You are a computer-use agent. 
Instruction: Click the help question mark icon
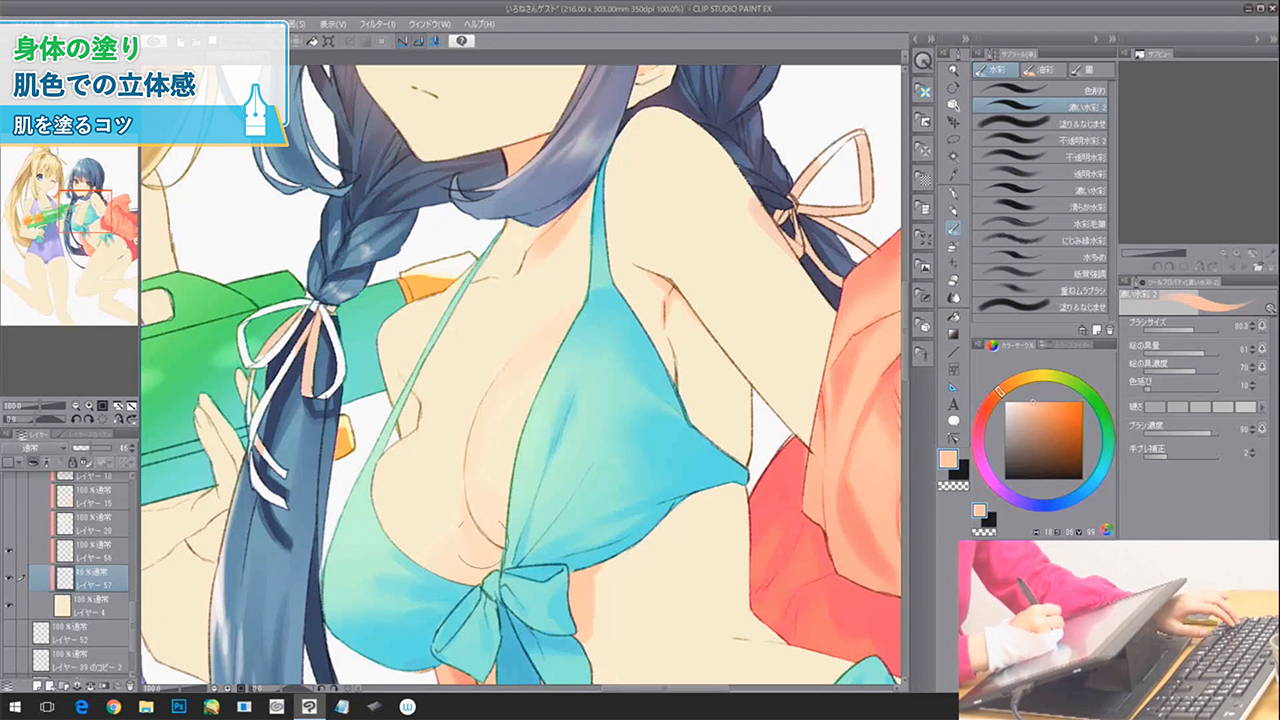pyautogui.click(x=461, y=41)
